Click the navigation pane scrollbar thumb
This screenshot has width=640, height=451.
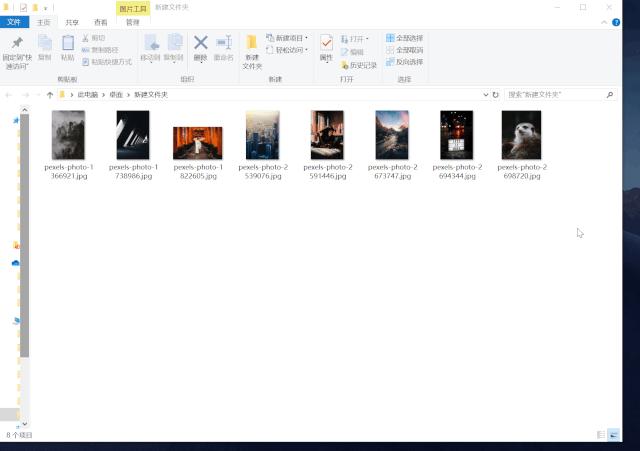24,236
